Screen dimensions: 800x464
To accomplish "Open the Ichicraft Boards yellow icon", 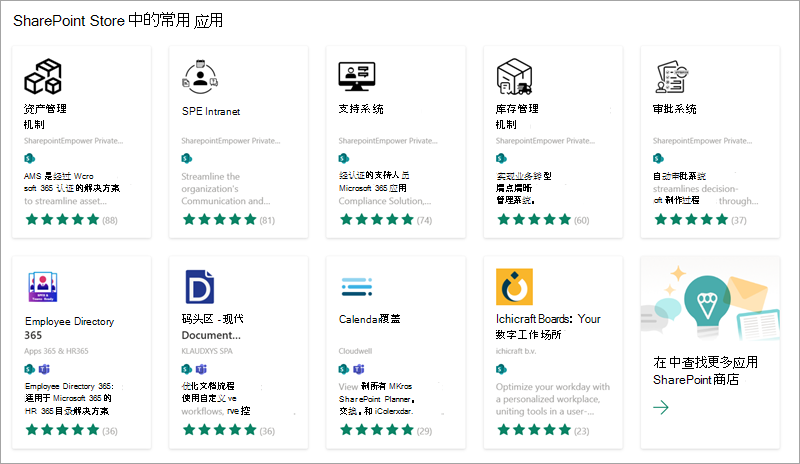I will tap(514, 287).
